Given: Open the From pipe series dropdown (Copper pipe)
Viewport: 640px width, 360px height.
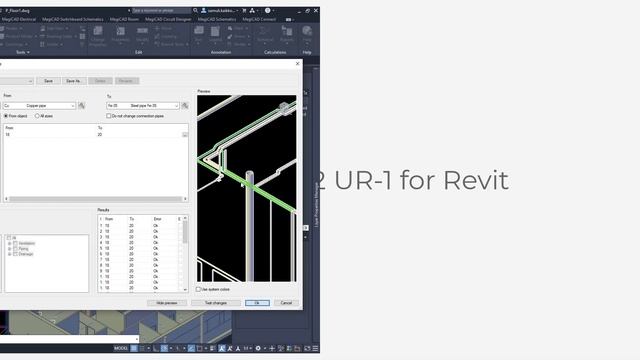Looking at the screenshot, I should click(x=39, y=106).
